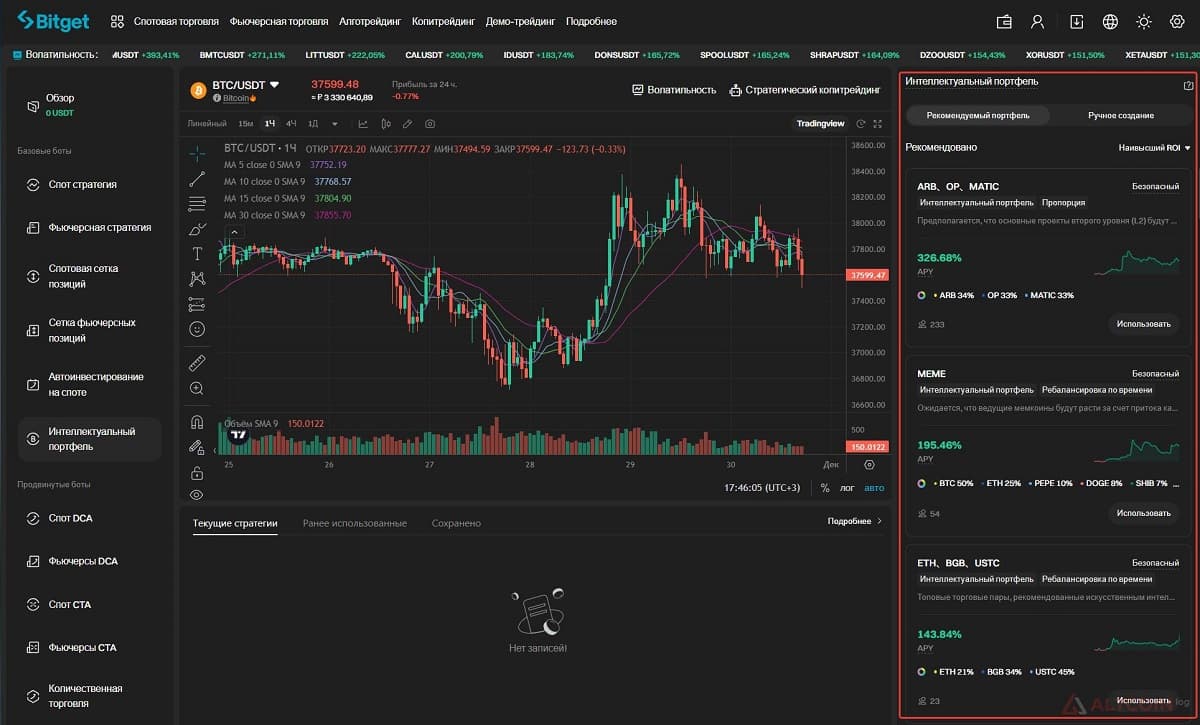Screen dimensions: 1200x725
Task: Click the chart screenshot camera icon
Action: tap(430, 124)
